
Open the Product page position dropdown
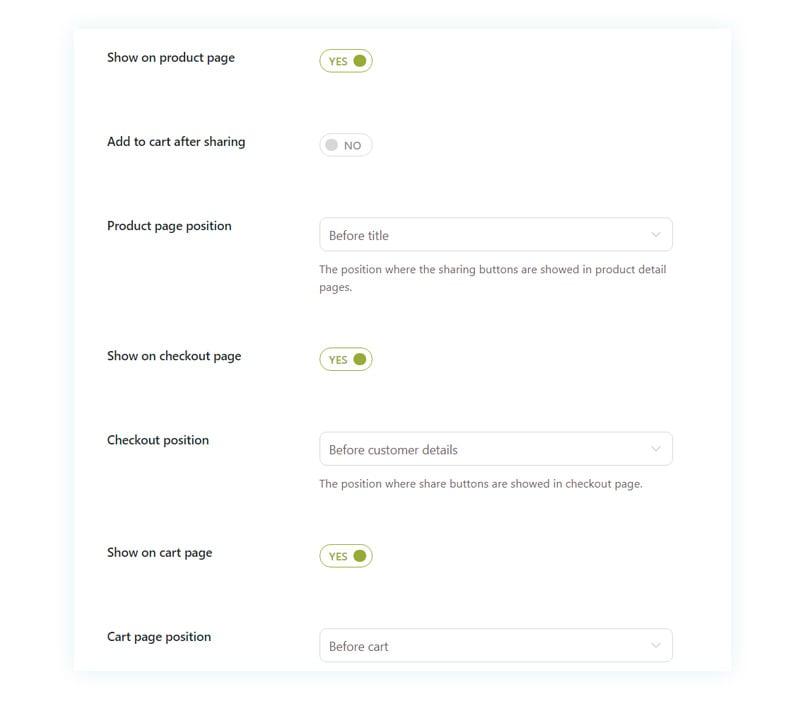496,234
